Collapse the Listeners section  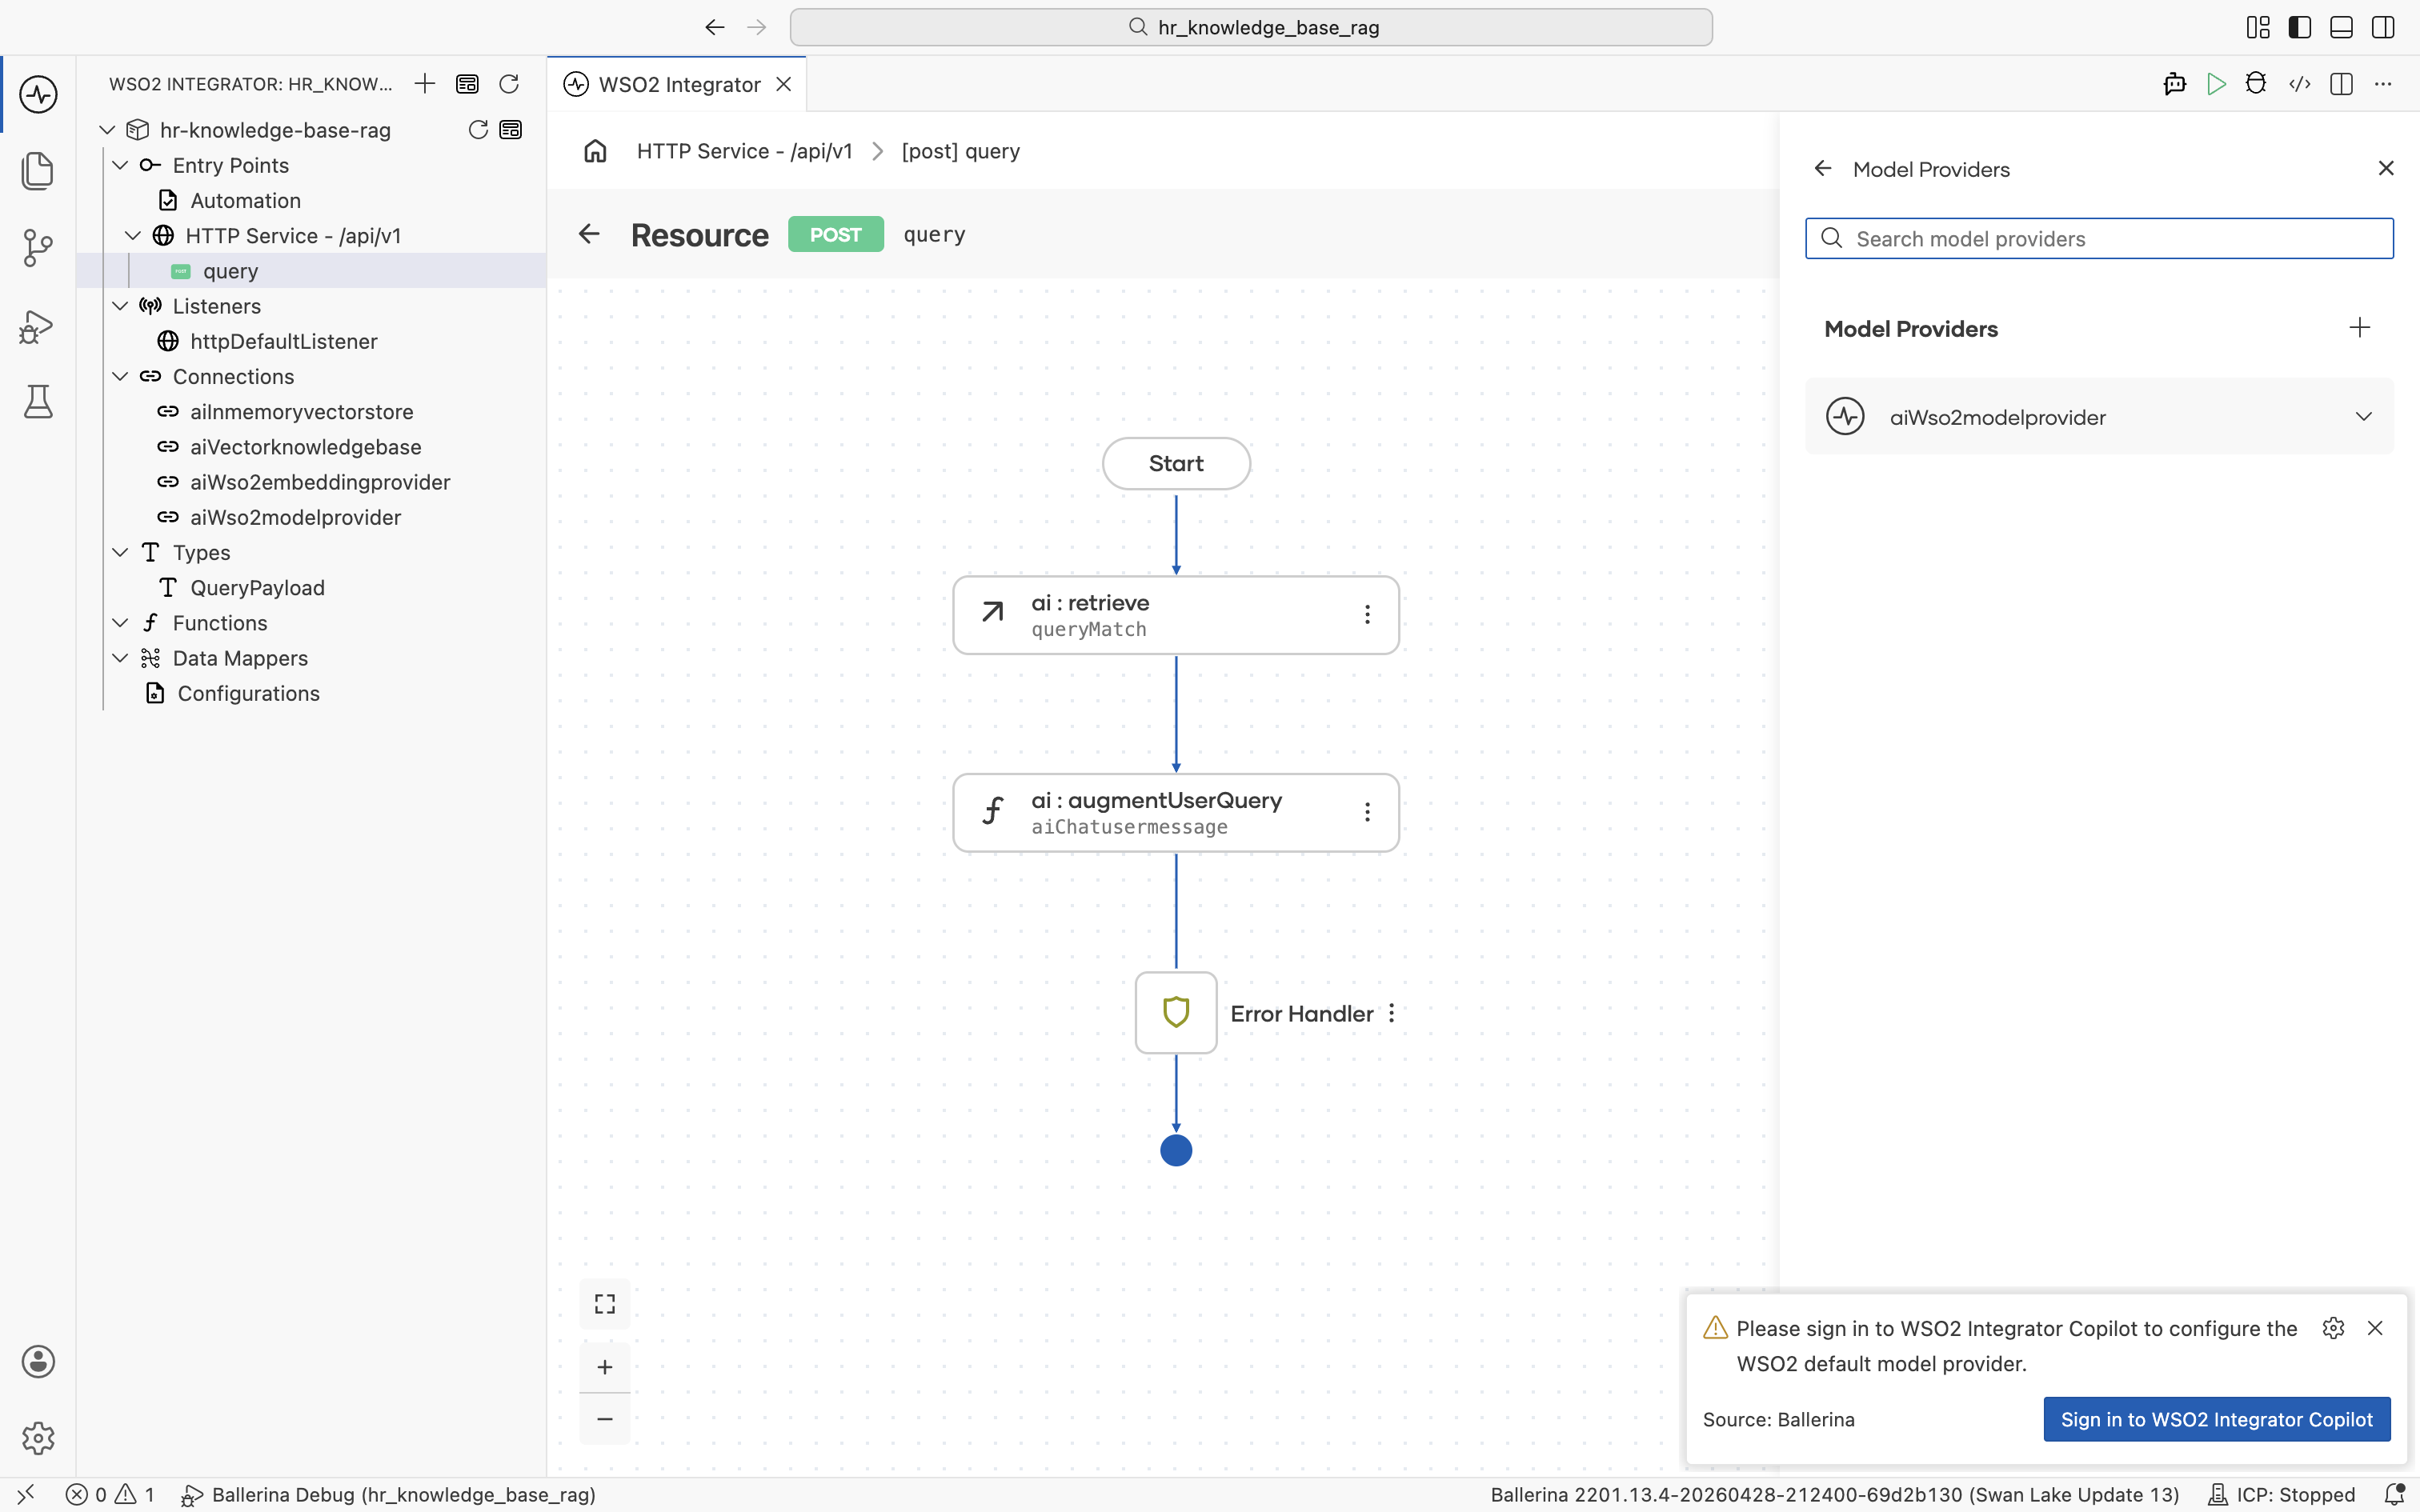[120, 306]
